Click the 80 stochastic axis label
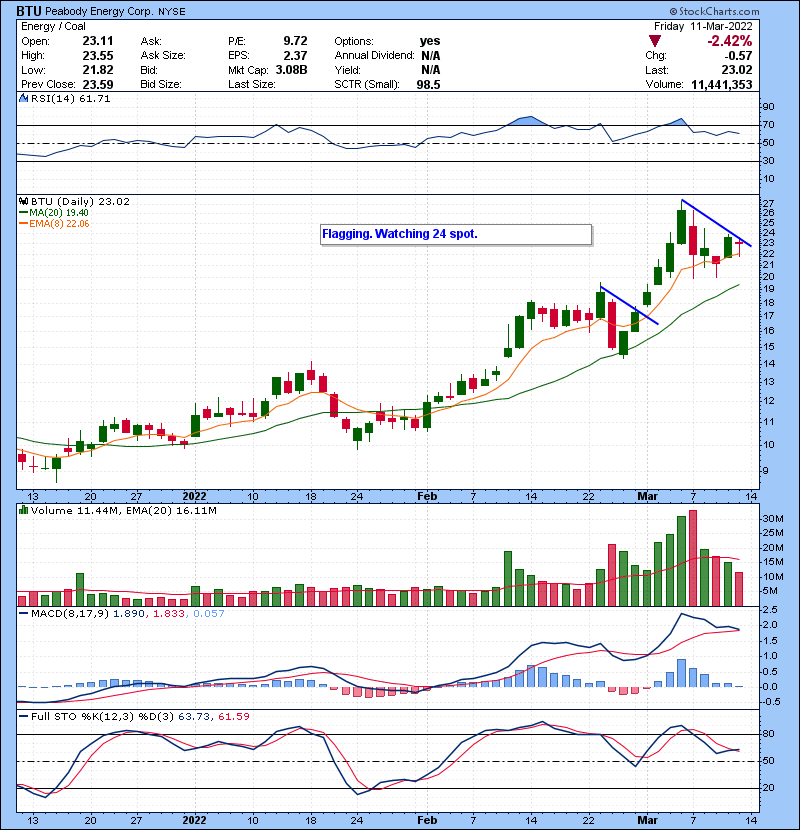 coord(768,734)
